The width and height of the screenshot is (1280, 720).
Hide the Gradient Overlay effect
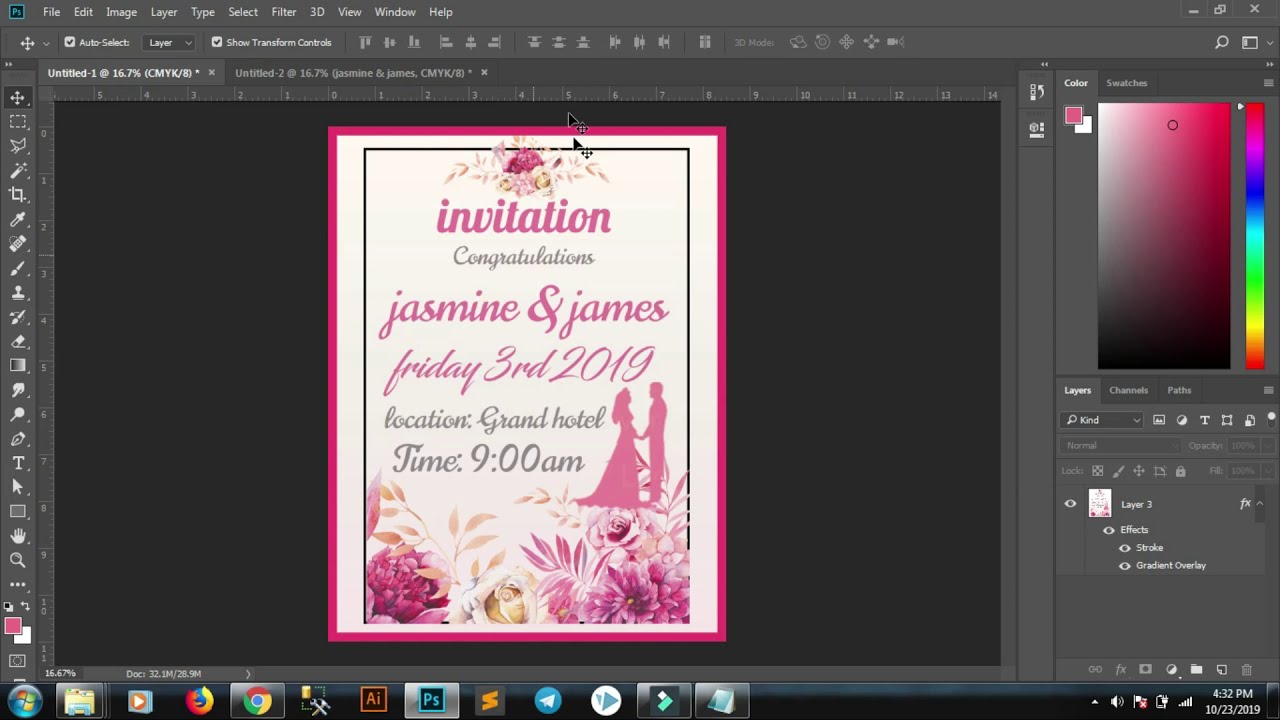1125,566
